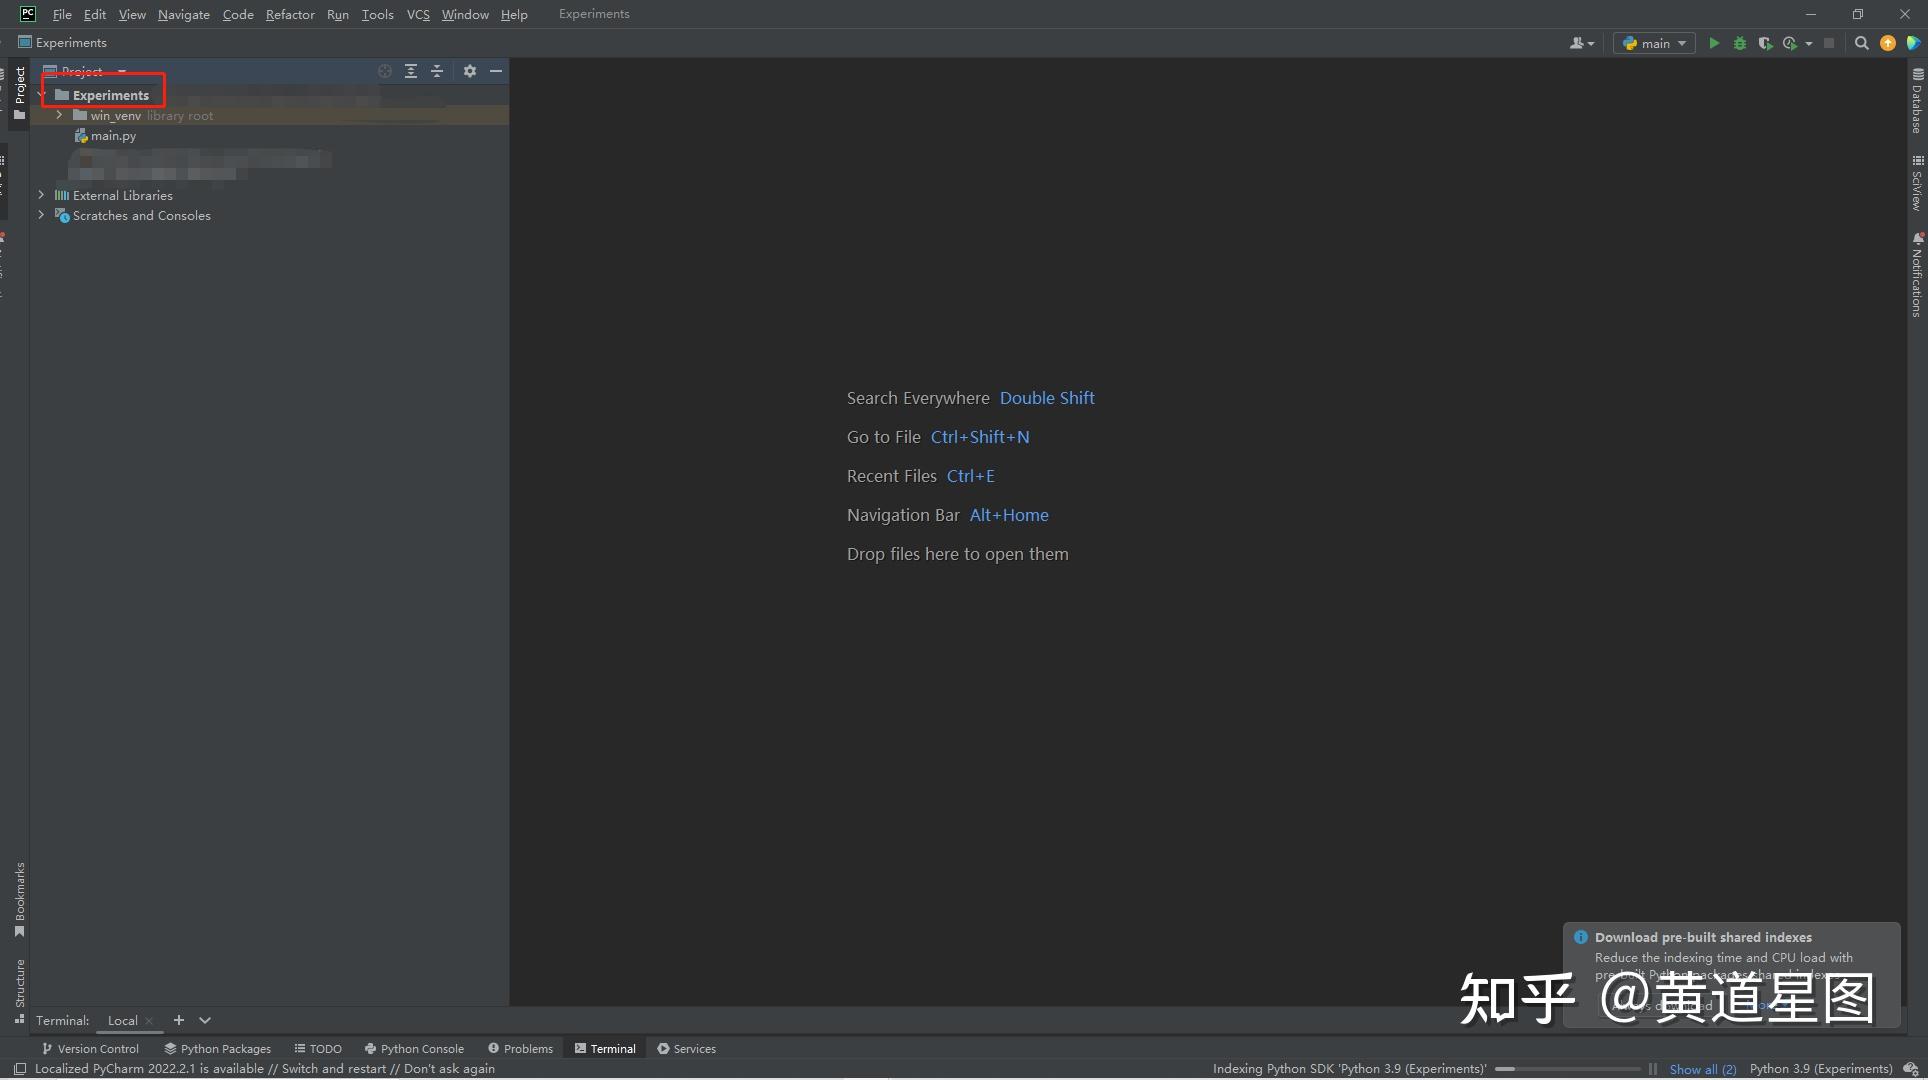Click the indexing progress bar in the status bar

1568,1069
